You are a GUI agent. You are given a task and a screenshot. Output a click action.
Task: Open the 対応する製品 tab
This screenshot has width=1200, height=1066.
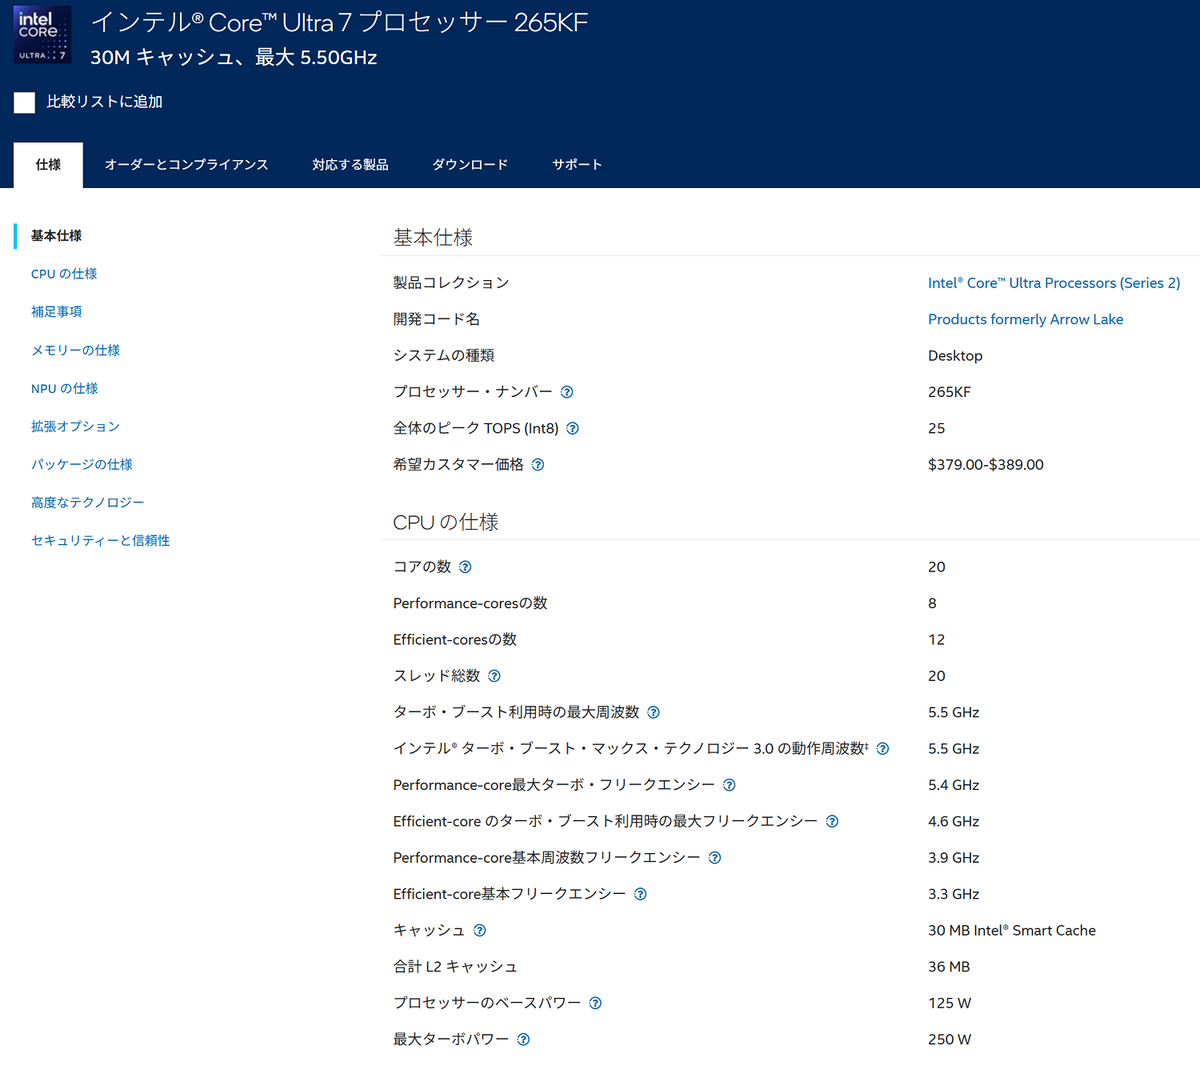click(x=350, y=165)
